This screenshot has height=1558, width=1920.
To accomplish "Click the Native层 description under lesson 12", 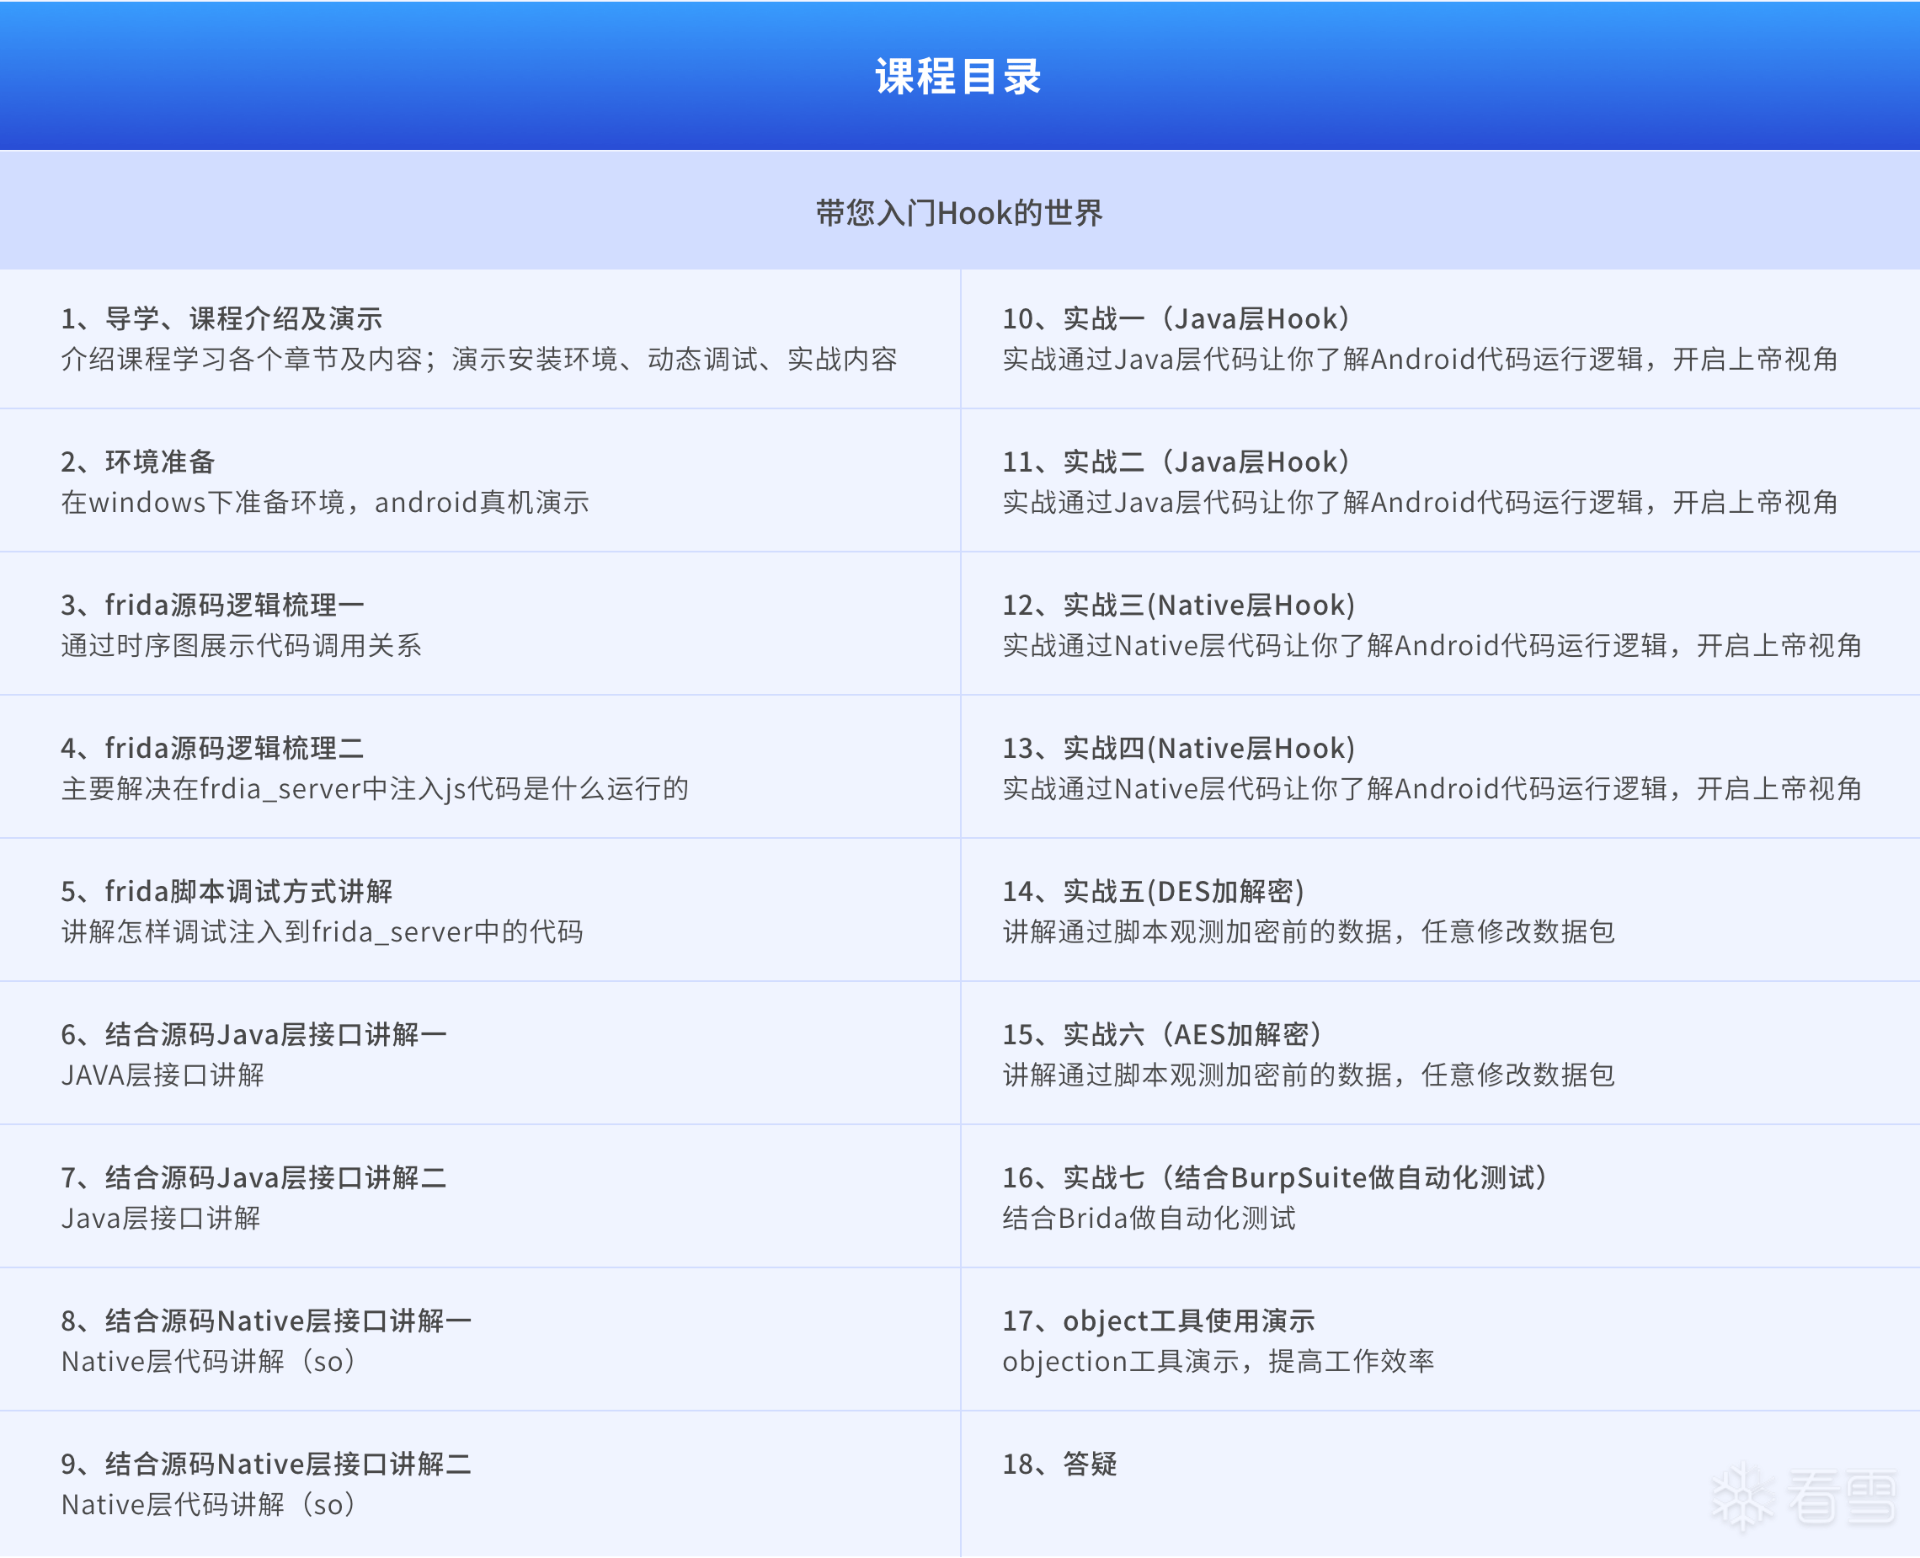I will 1432,645.
